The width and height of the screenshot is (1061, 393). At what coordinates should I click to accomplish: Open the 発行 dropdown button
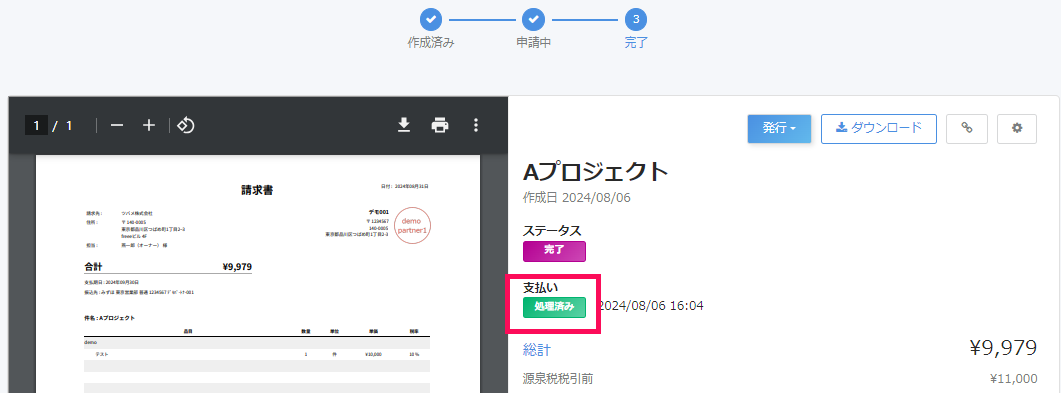point(779,129)
